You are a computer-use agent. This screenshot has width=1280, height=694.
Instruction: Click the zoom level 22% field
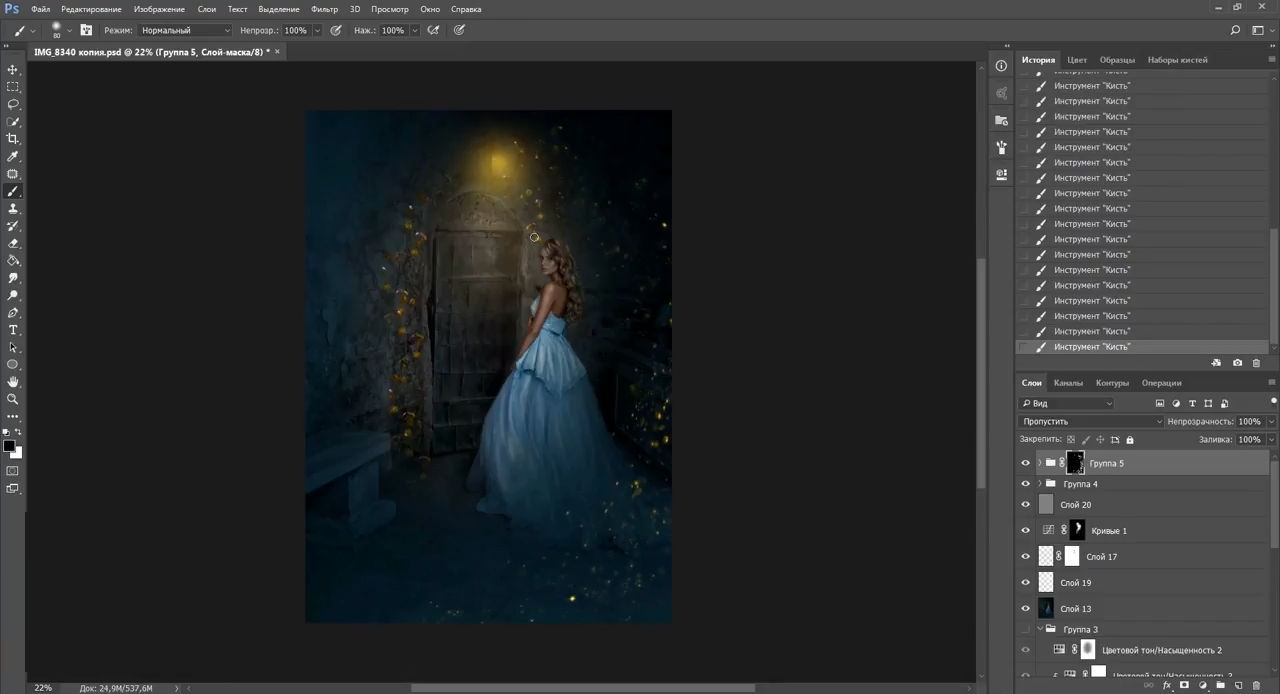click(43, 688)
